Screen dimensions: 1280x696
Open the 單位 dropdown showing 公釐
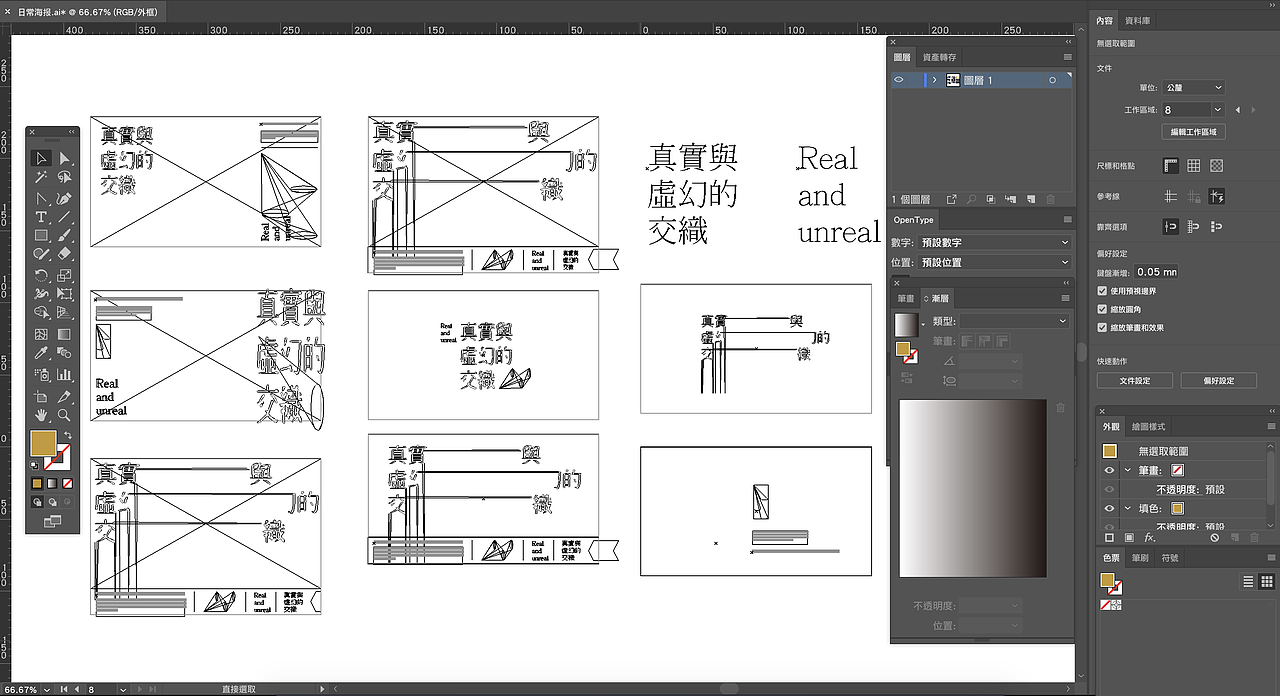click(1194, 88)
